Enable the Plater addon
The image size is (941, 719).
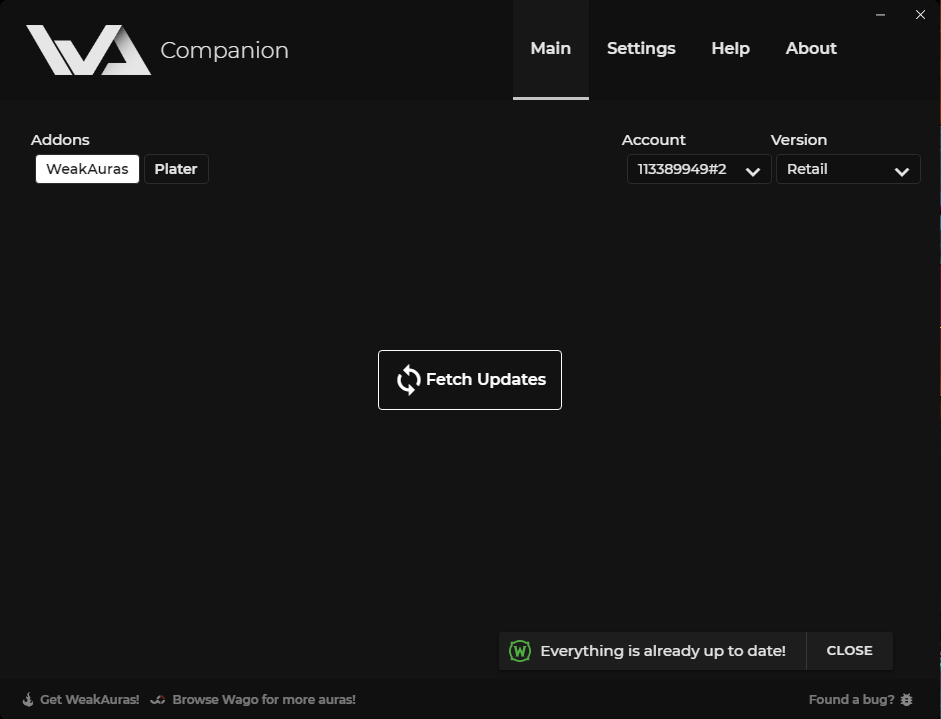tap(176, 168)
